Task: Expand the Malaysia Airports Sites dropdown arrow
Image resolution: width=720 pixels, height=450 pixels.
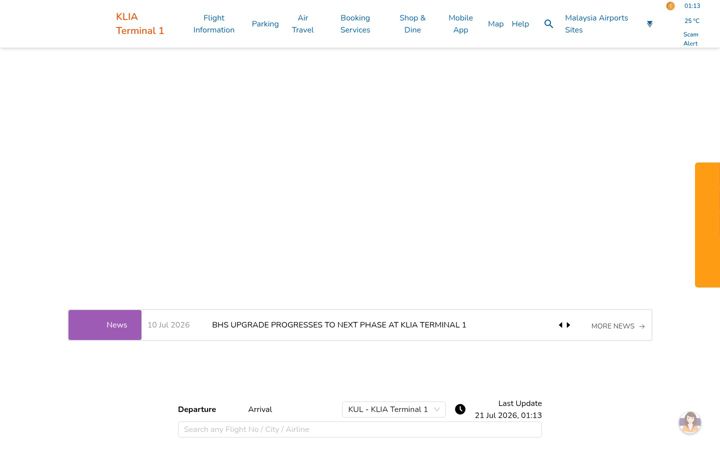Action: (649, 24)
